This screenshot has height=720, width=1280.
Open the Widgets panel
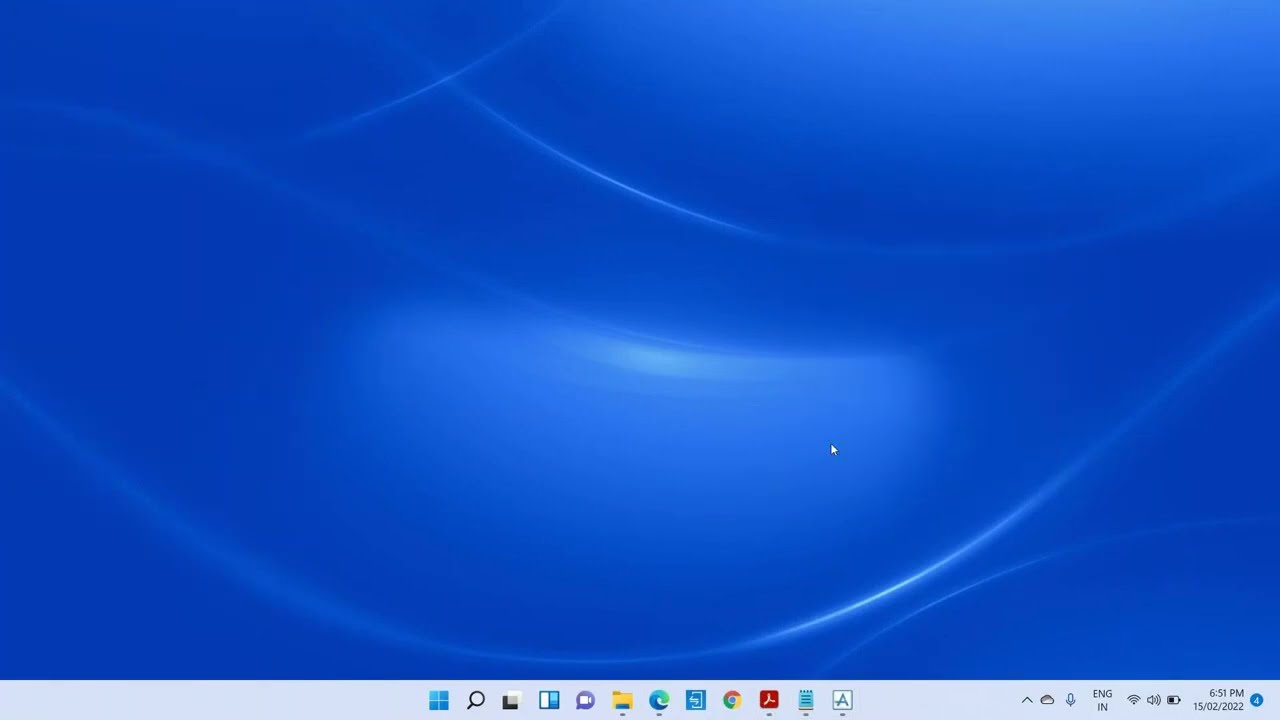pos(549,700)
